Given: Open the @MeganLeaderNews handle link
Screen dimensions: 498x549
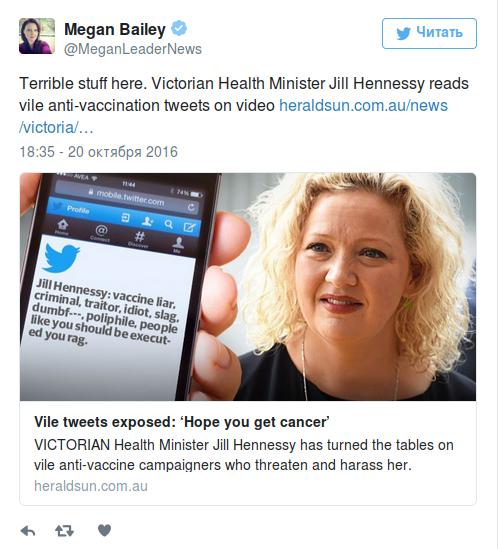Looking at the screenshot, I should (133, 49).
